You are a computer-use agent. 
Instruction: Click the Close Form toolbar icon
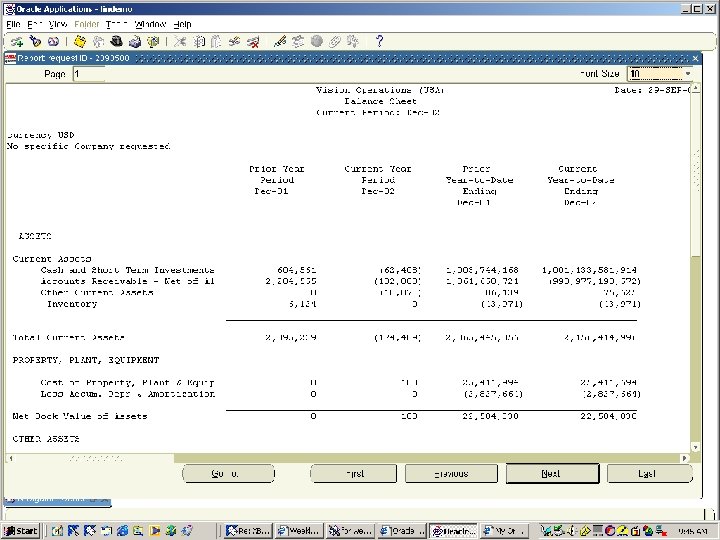click(153, 42)
